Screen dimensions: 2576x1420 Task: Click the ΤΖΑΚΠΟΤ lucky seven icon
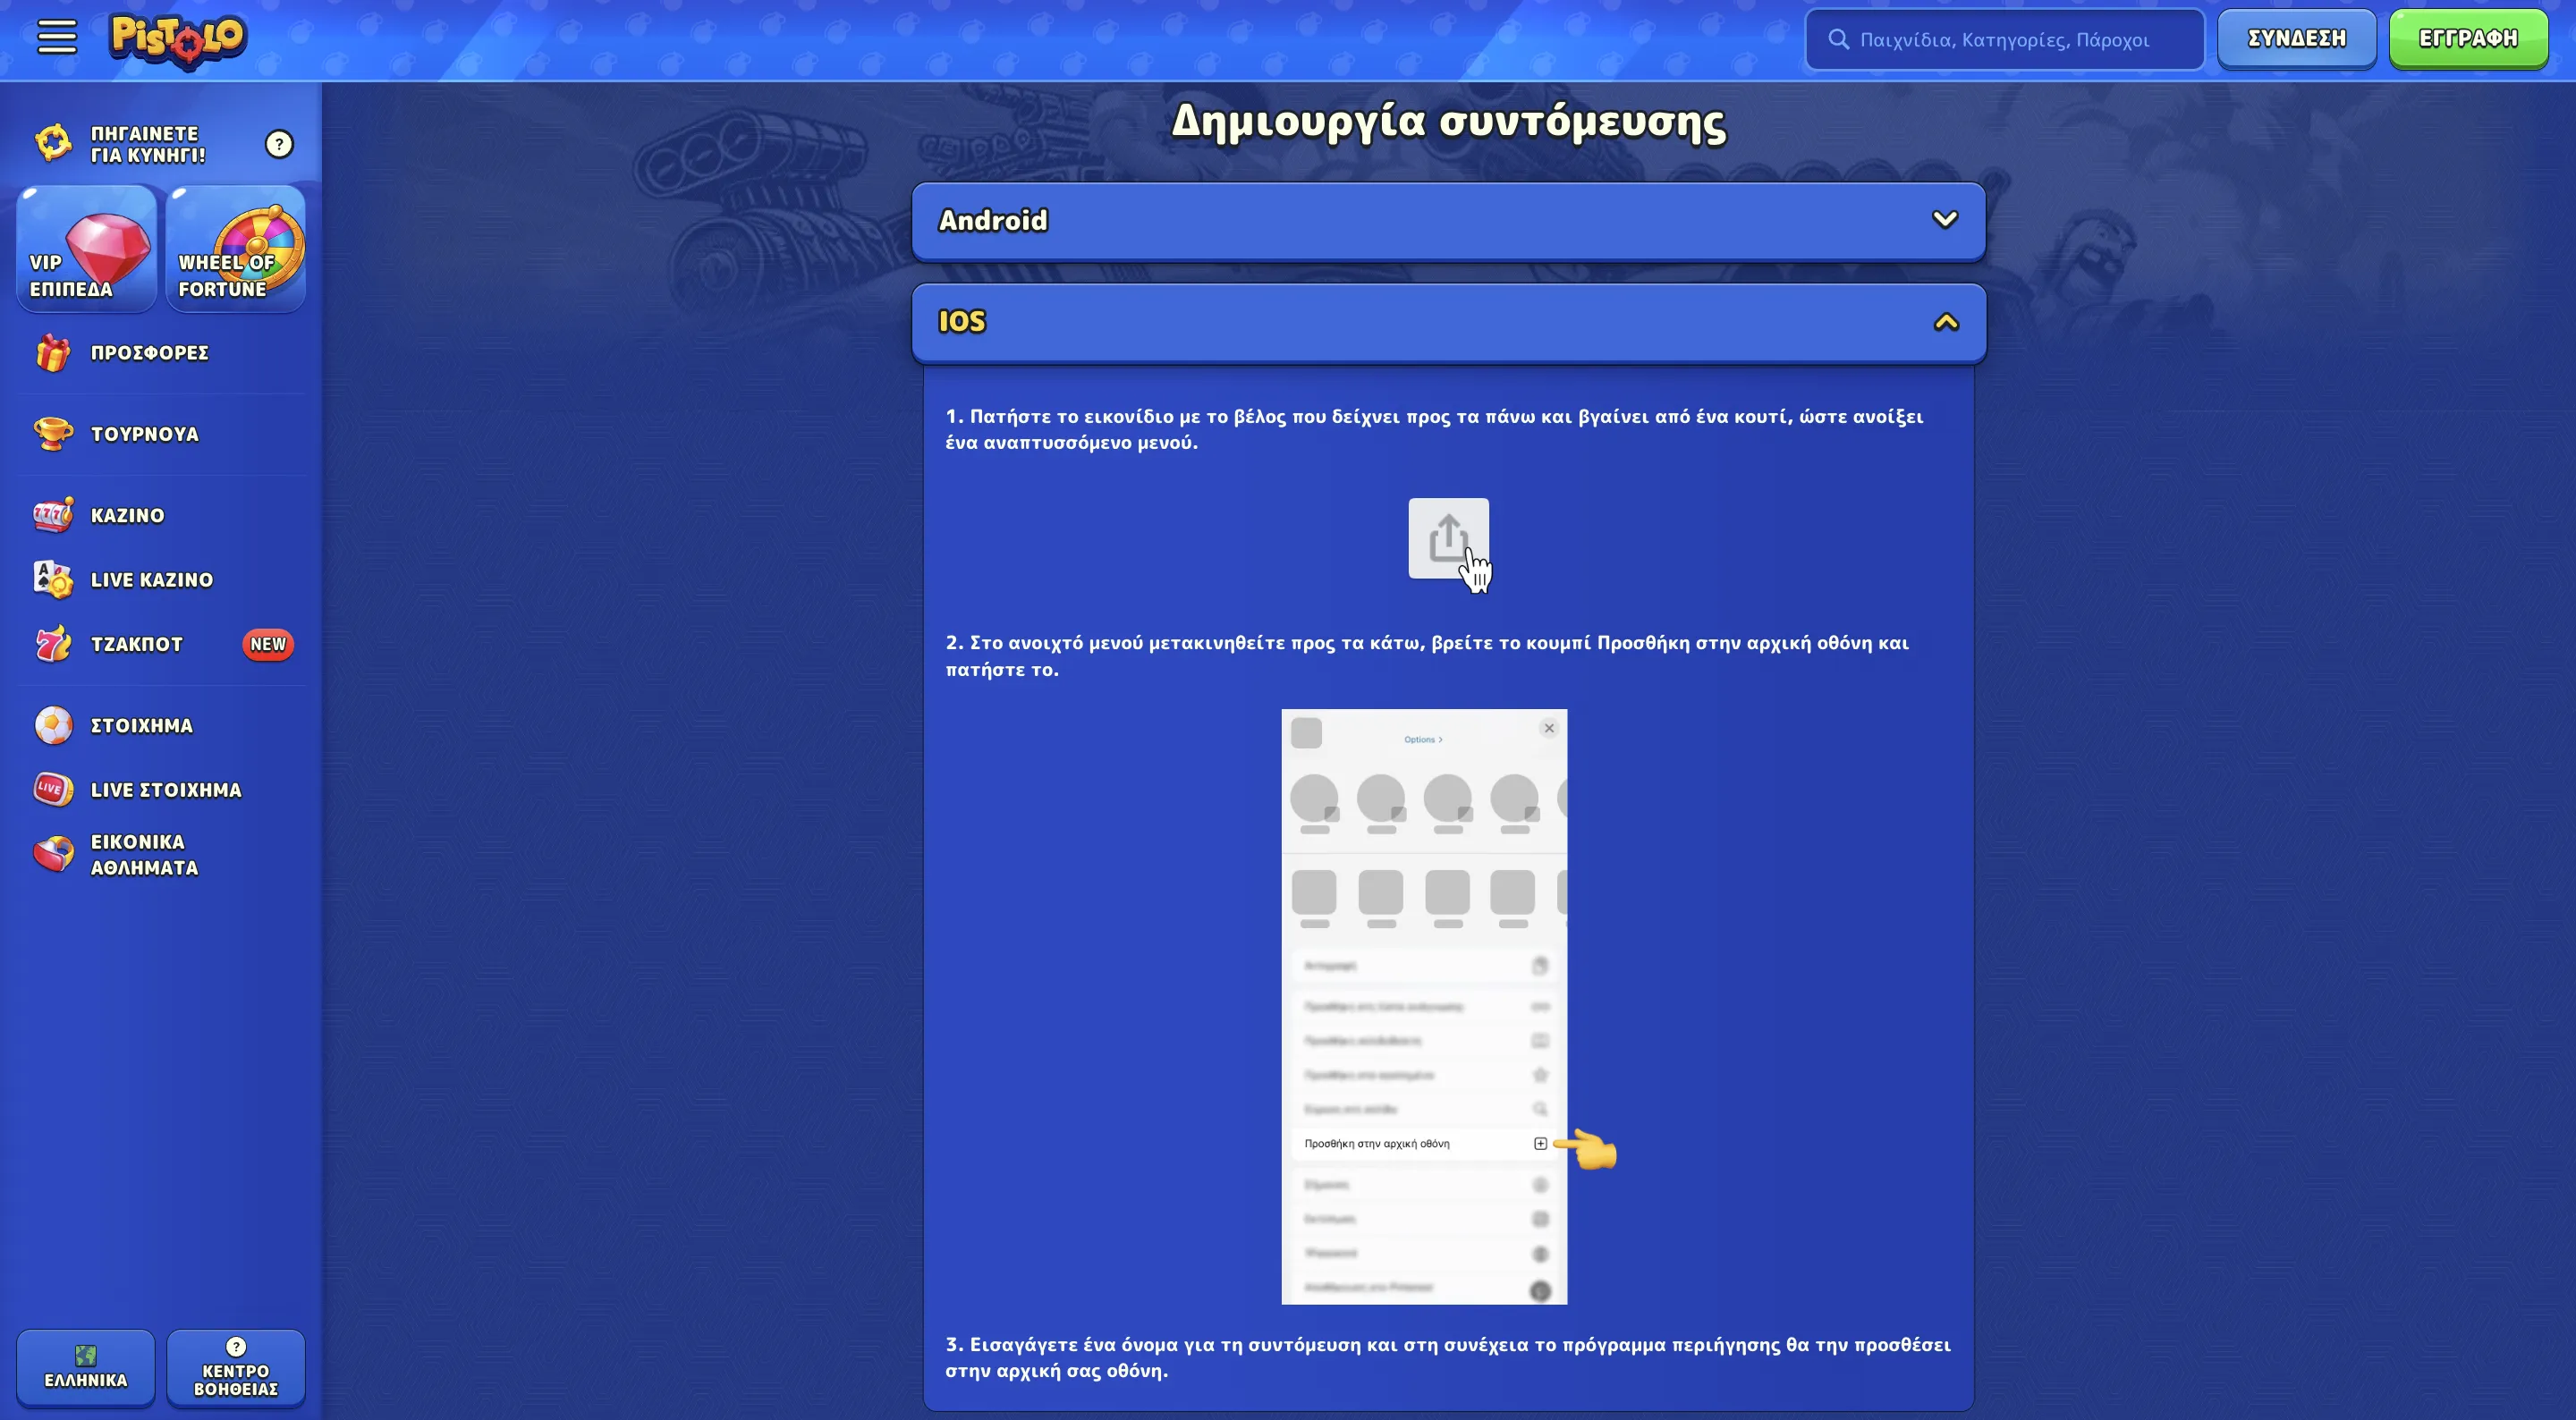click(53, 644)
